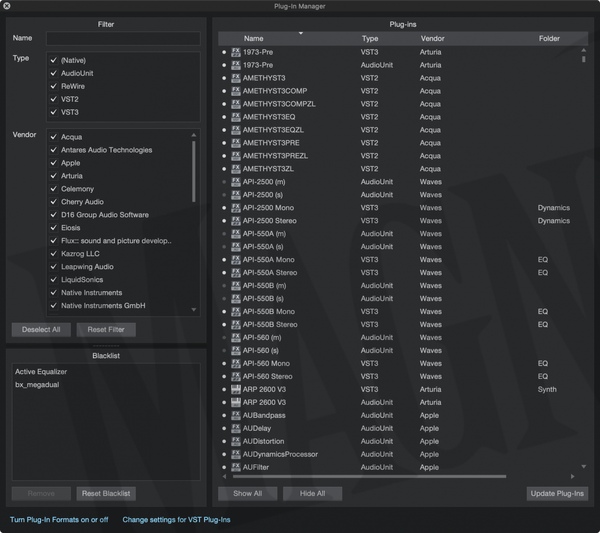Select bx_megadual in the Blacklist
This screenshot has height=533, width=600.
click(x=35, y=385)
